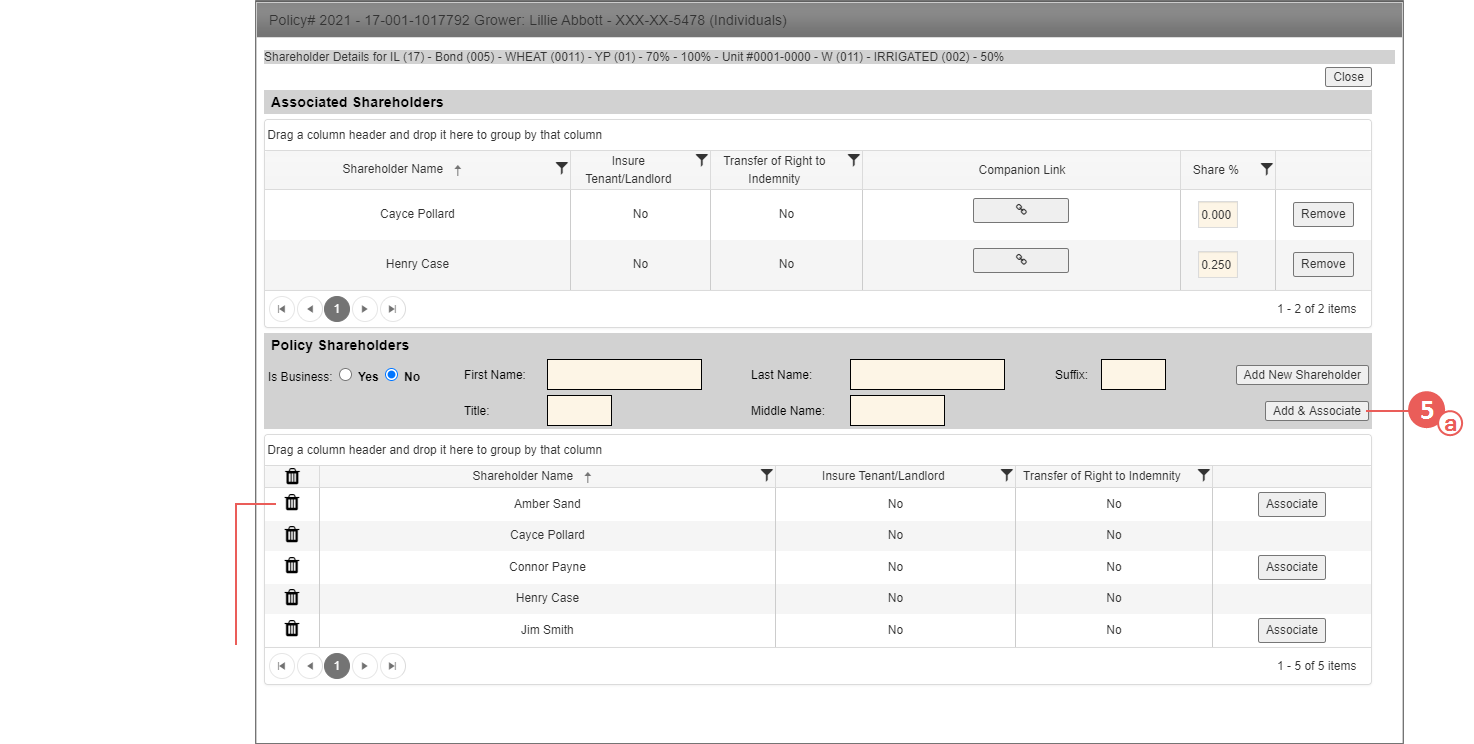Associate Amber Sand
The width and height of the screenshot is (1474, 744).
(x=1292, y=504)
